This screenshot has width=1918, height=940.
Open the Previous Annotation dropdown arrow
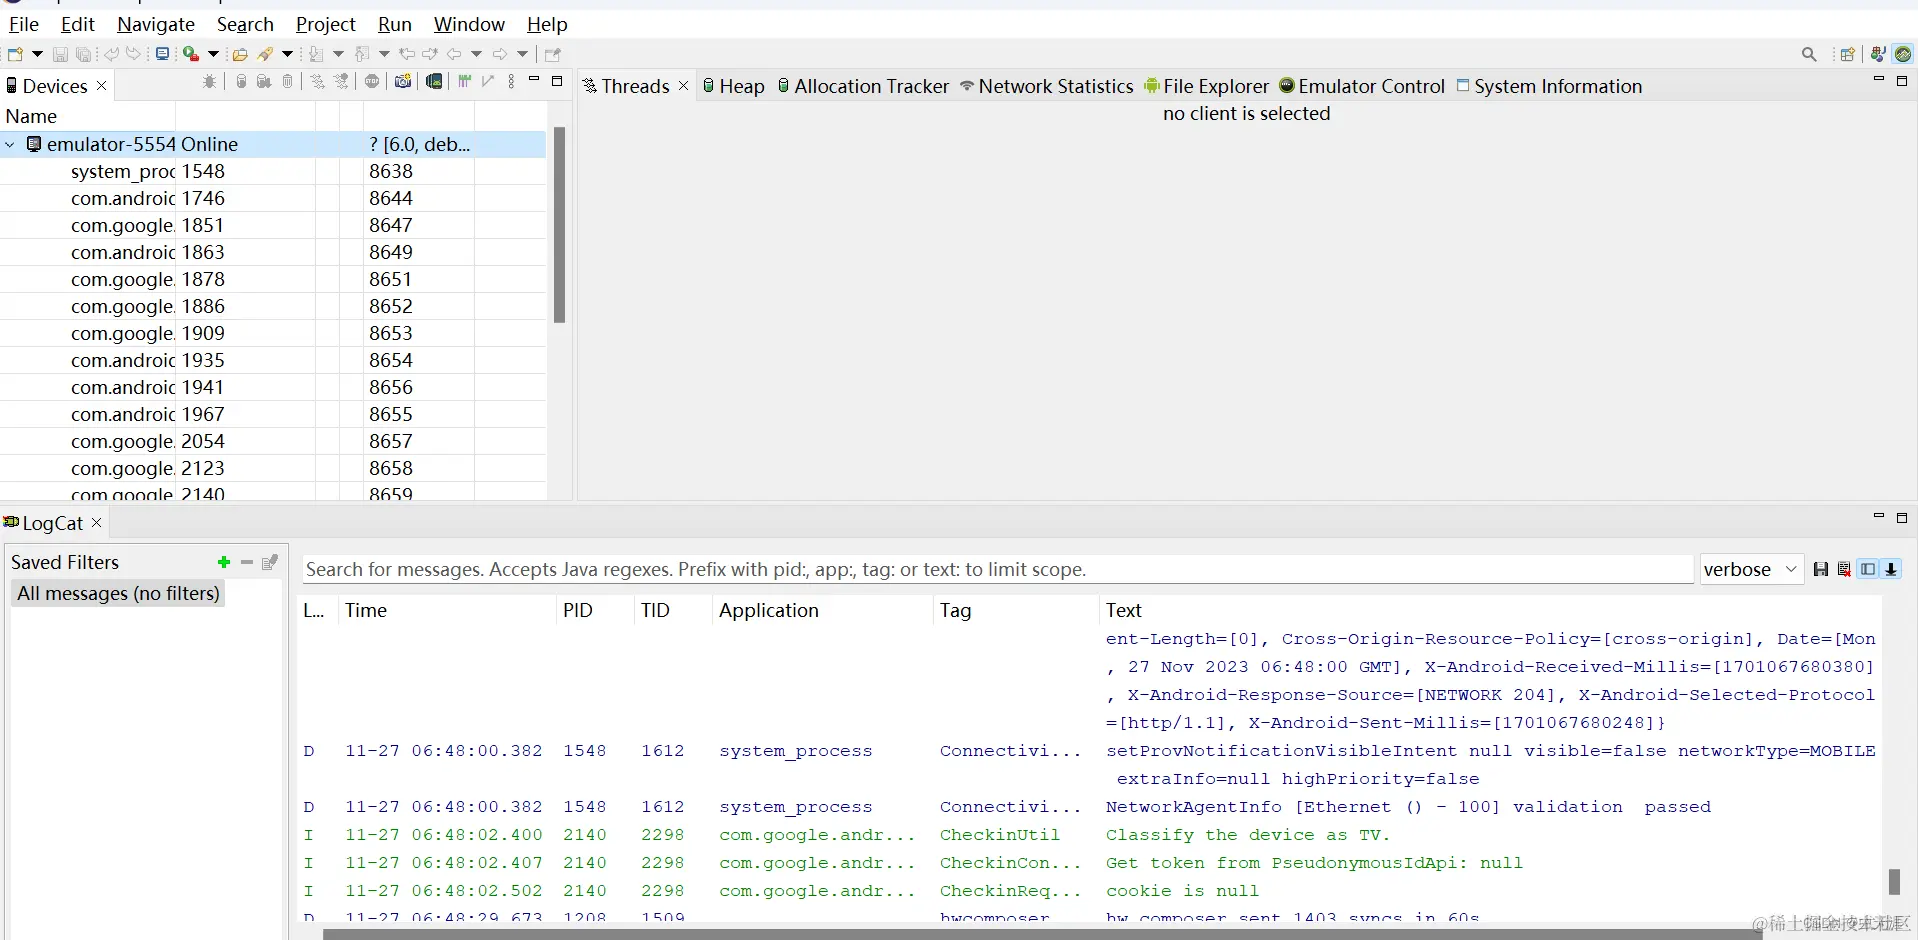(384, 54)
